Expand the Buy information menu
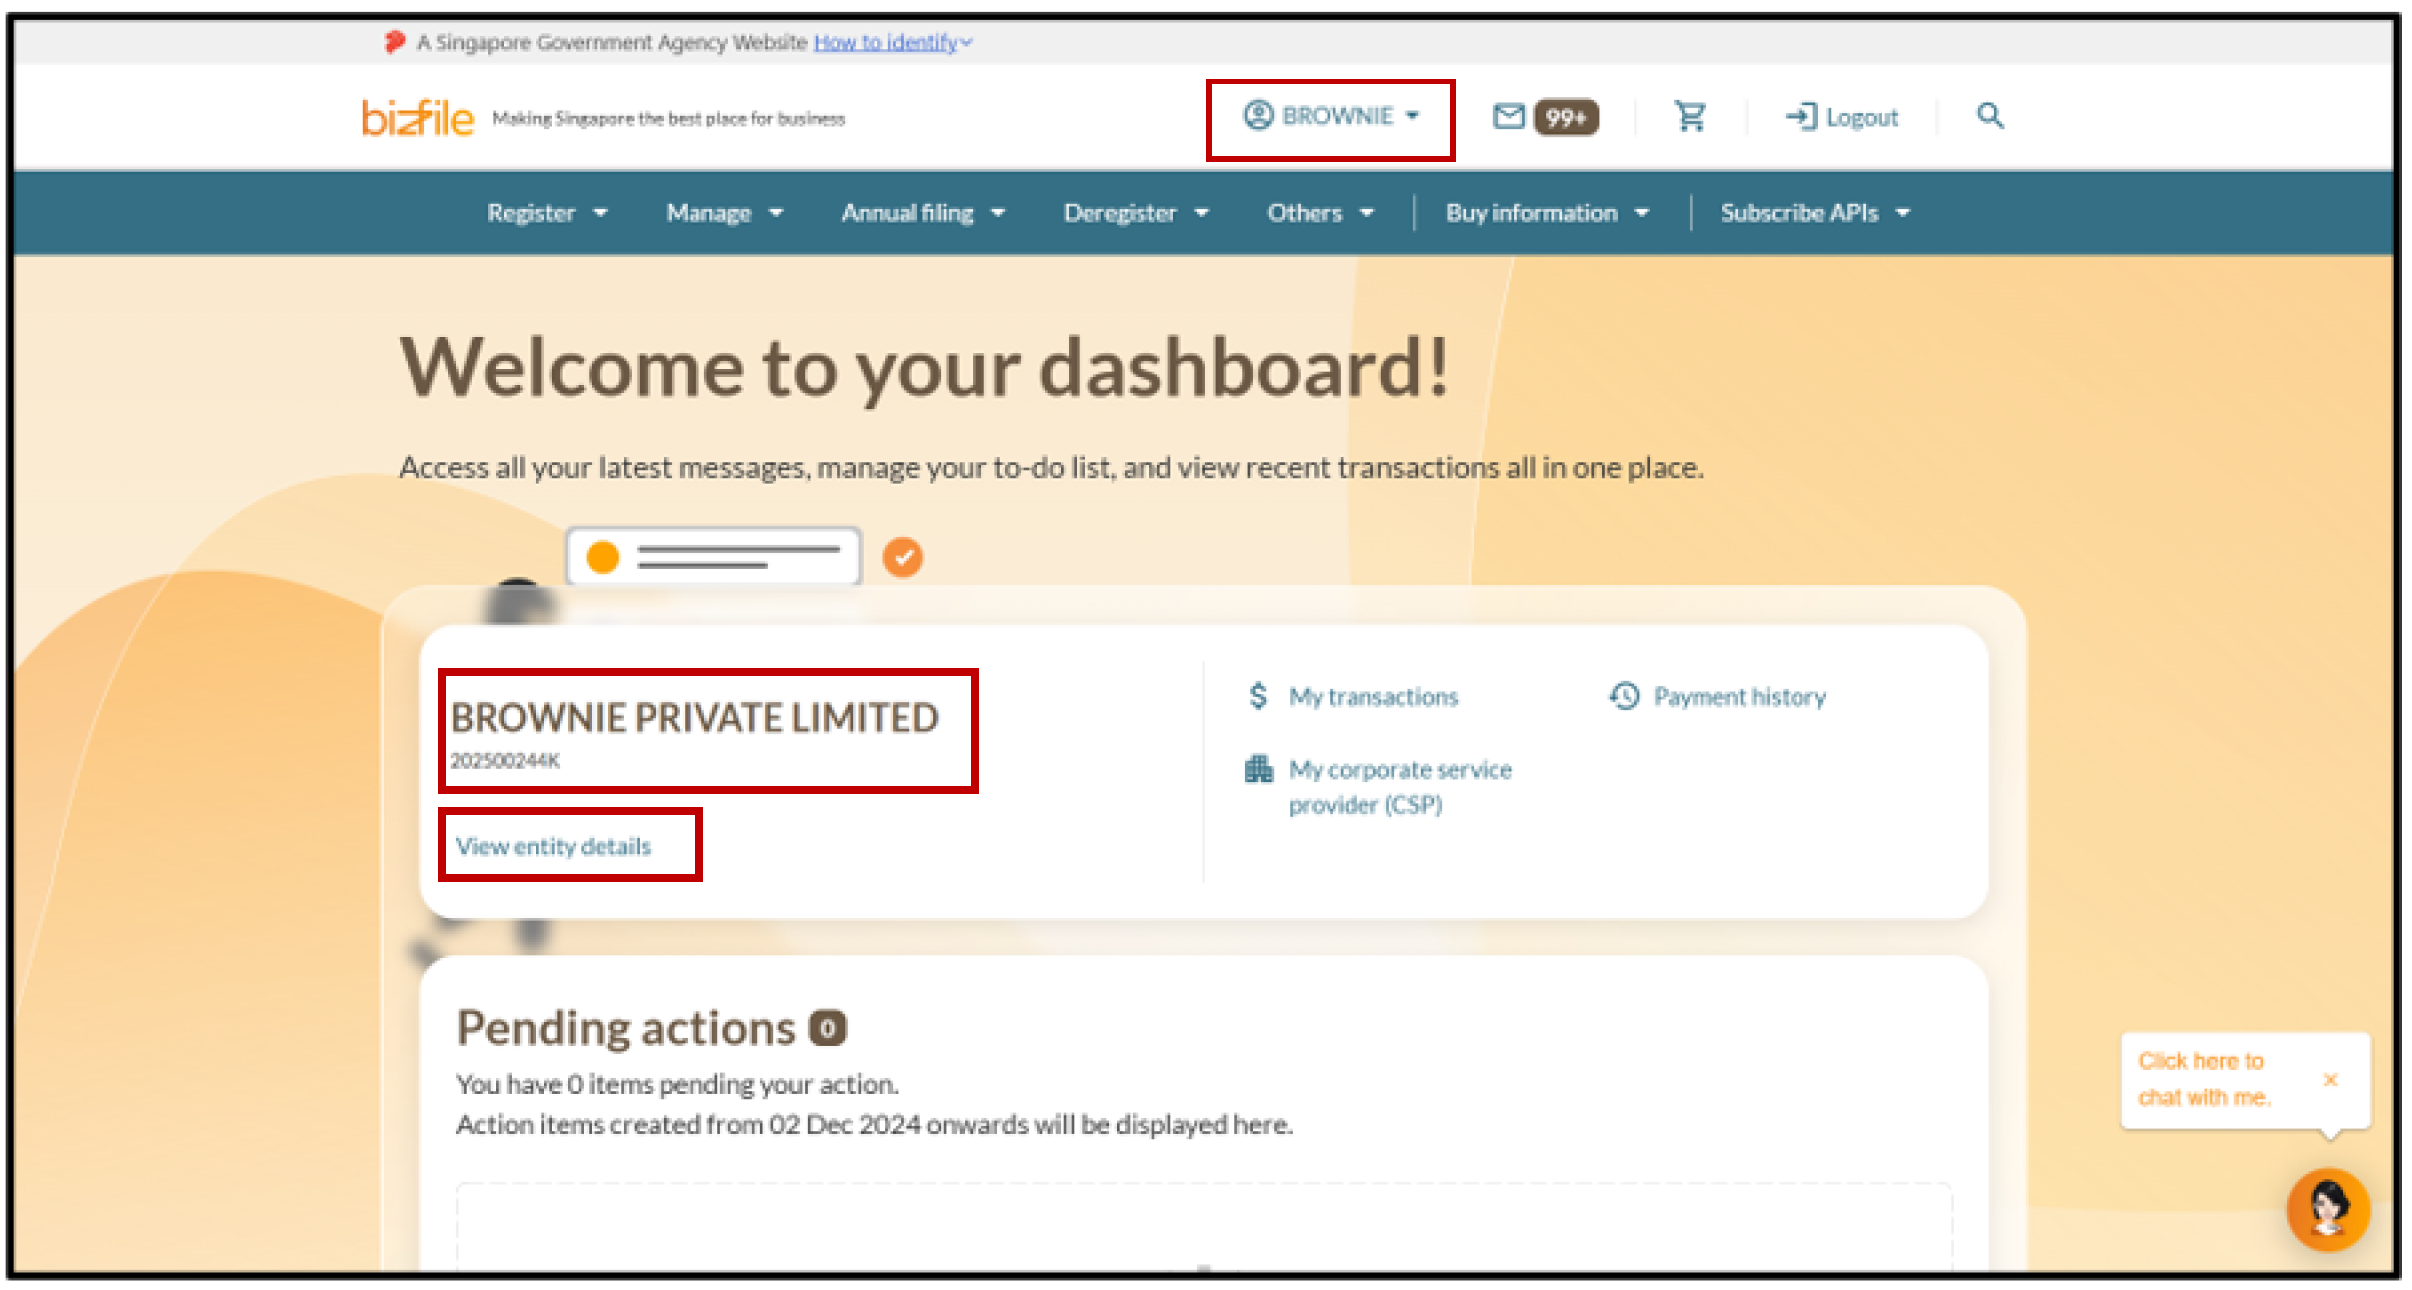 coord(1546,213)
